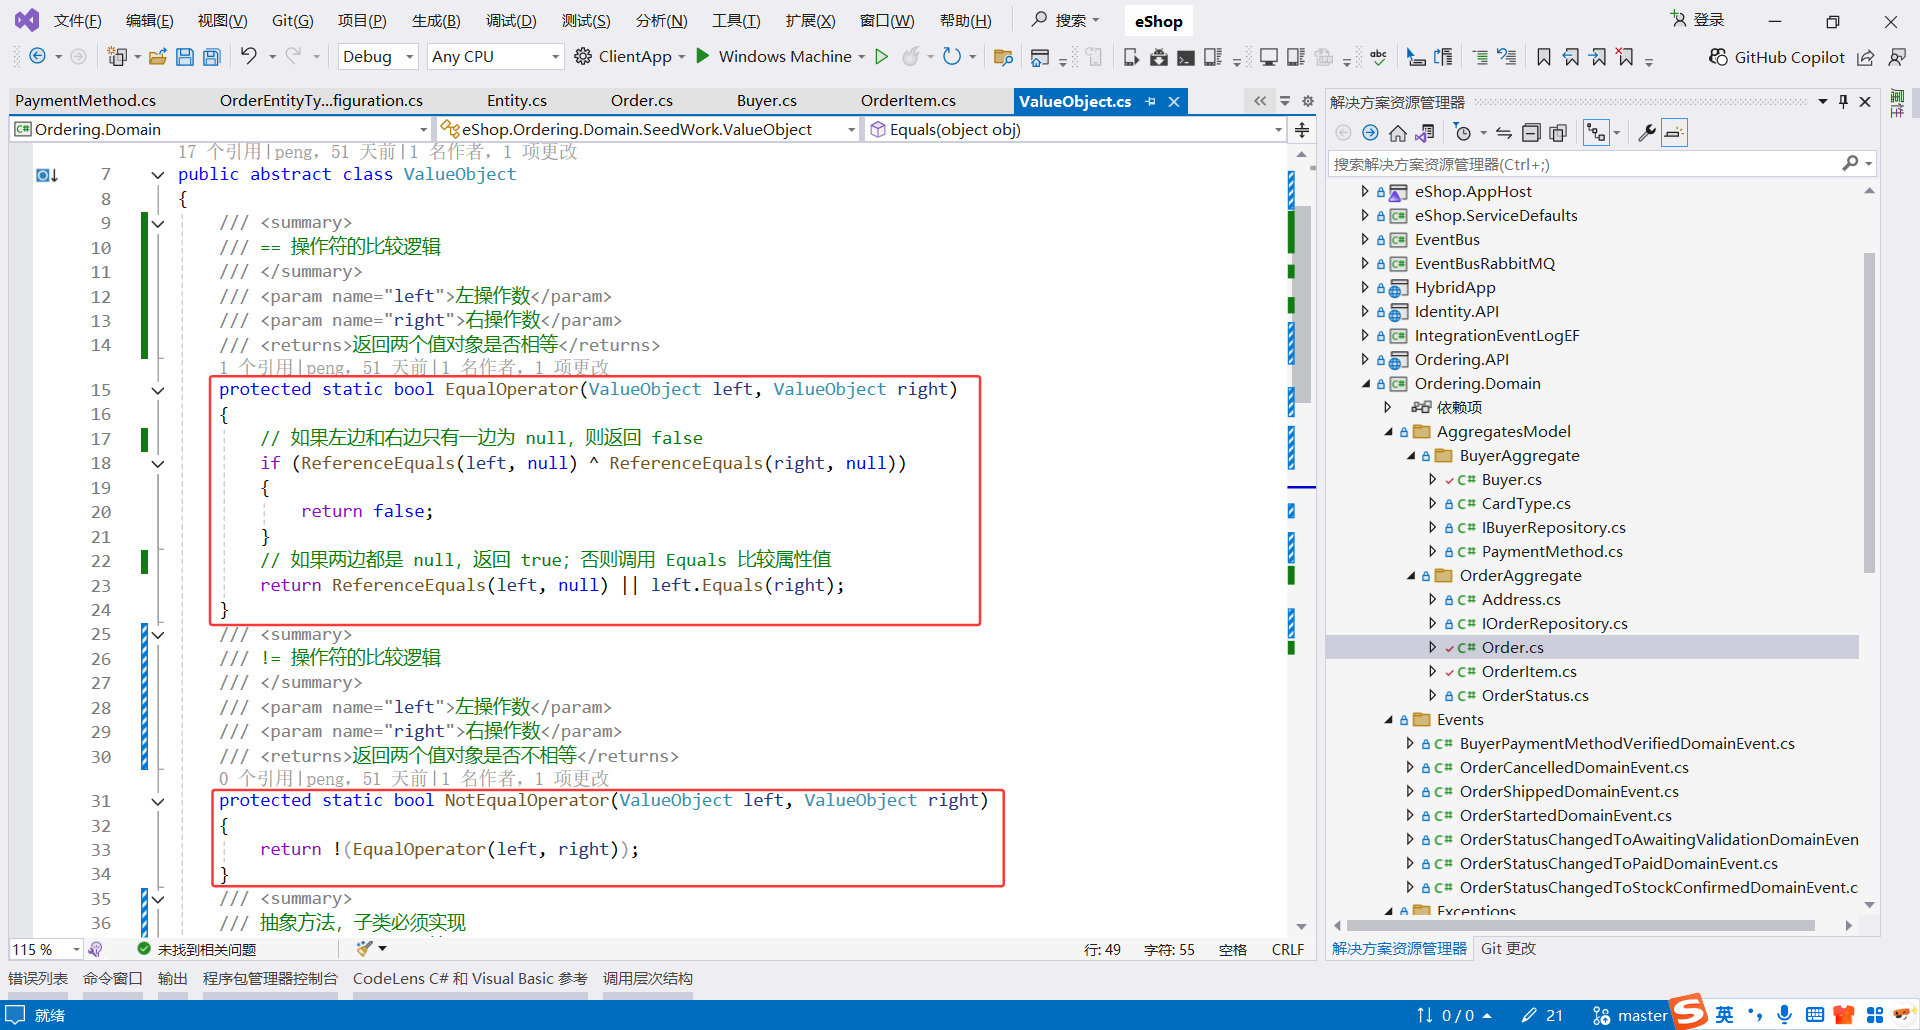
Task: Toggle file nesting view in Solution Explorer
Action: click(x=1596, y=133)
